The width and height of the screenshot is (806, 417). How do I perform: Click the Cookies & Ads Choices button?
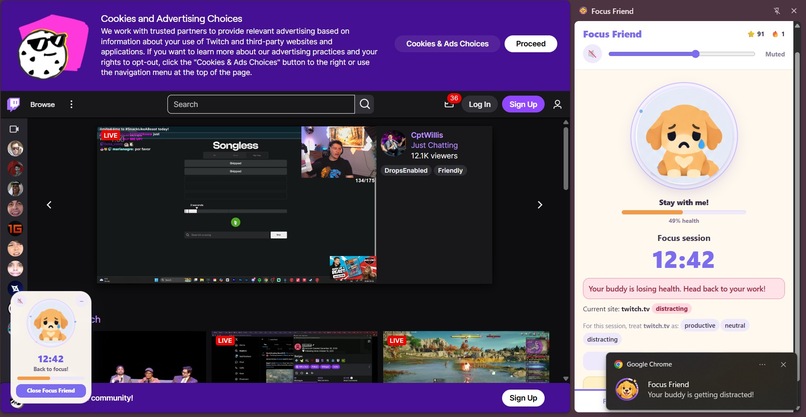[447, 44]
